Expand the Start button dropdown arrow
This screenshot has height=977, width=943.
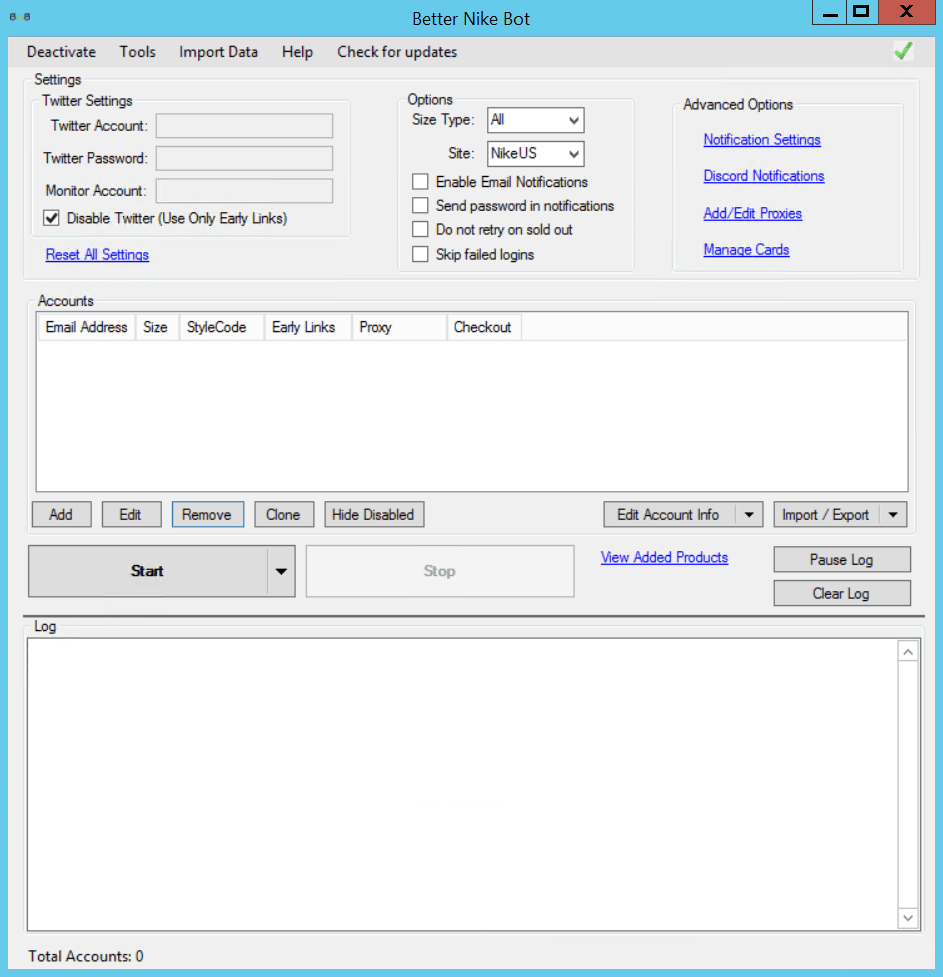281,571
